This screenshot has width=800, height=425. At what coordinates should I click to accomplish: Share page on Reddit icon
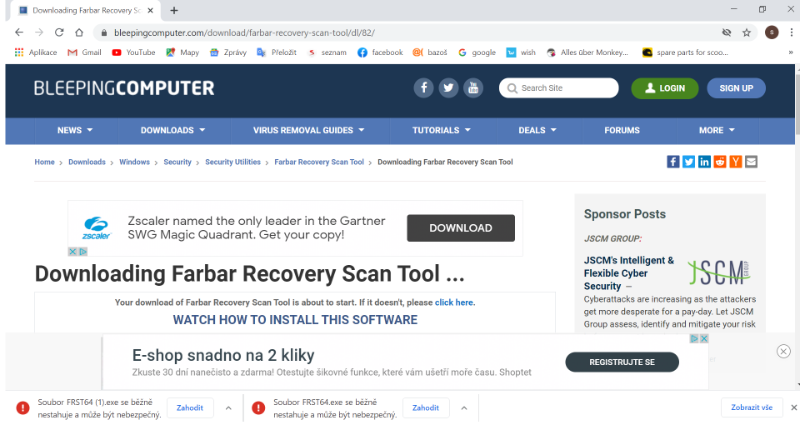(x=720, y=162)
